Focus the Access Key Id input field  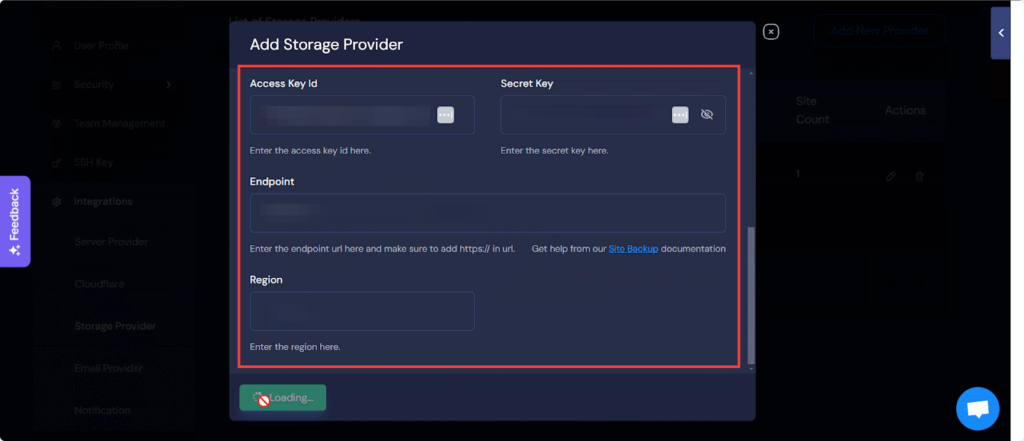[342, 115]
